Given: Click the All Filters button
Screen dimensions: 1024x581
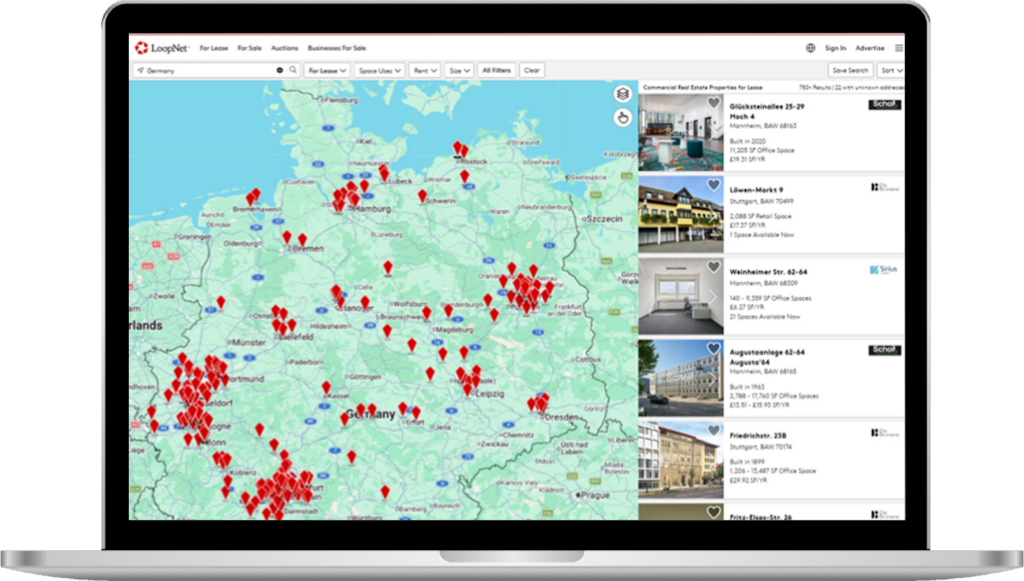Looking at the screenshot, I should [x=496, y=71].
